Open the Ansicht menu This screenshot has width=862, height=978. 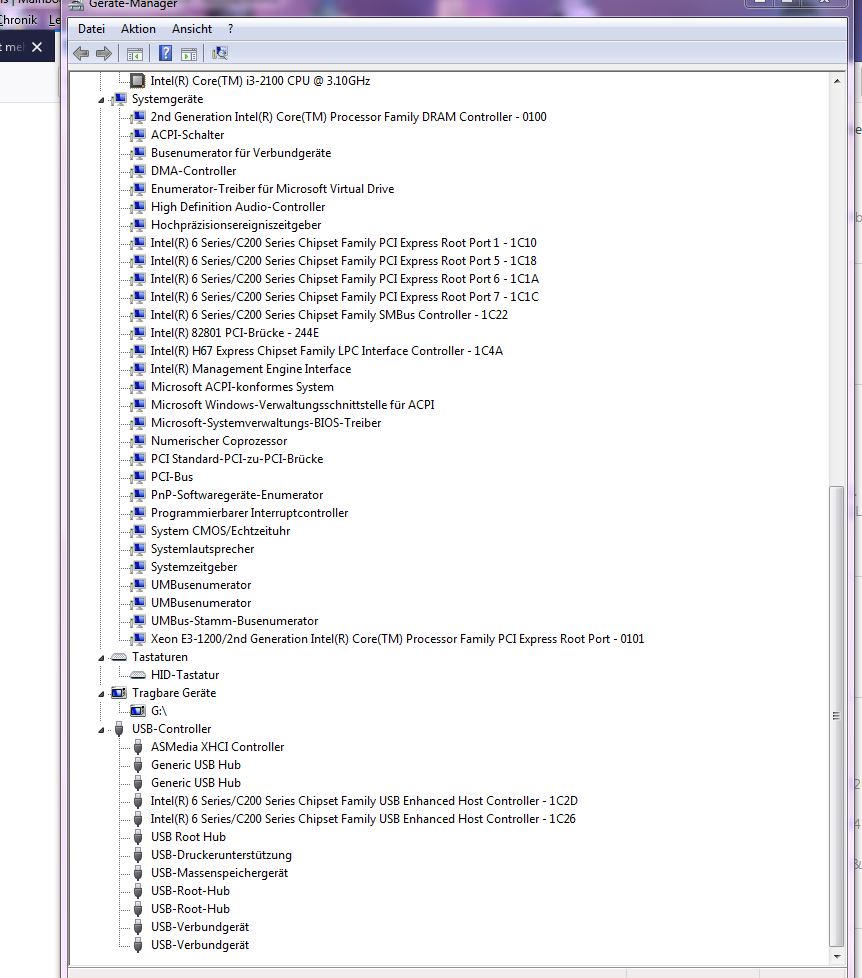[x=192, y=29]
